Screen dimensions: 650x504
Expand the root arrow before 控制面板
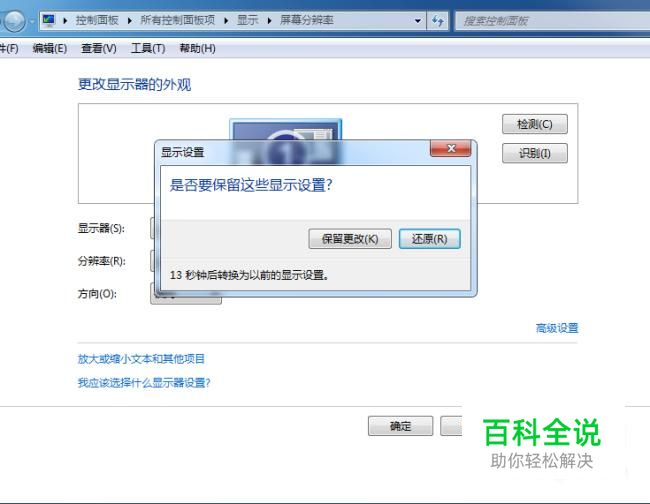tap(65, 20)
